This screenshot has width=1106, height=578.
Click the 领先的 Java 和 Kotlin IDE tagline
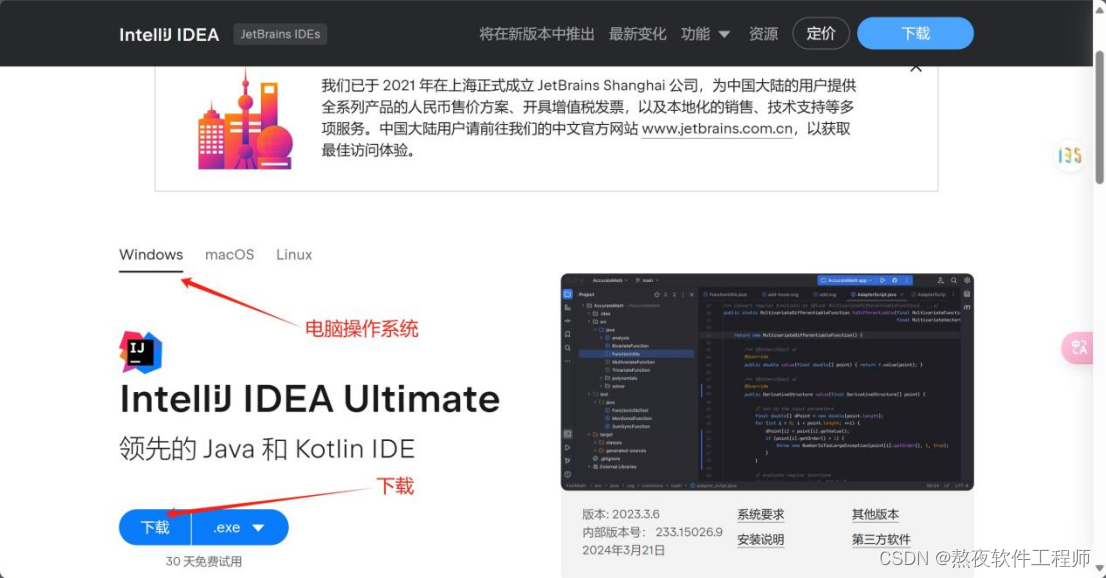tap(267, 449)
